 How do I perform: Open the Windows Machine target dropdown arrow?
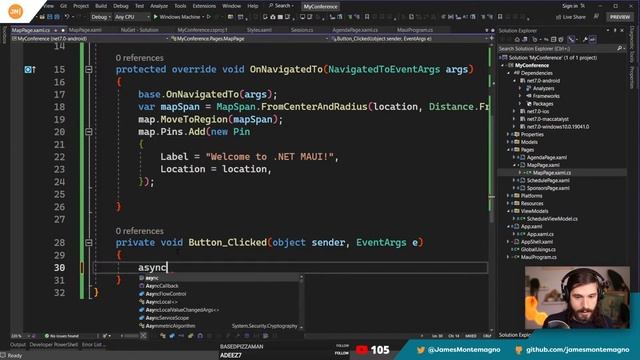[203, 17]
